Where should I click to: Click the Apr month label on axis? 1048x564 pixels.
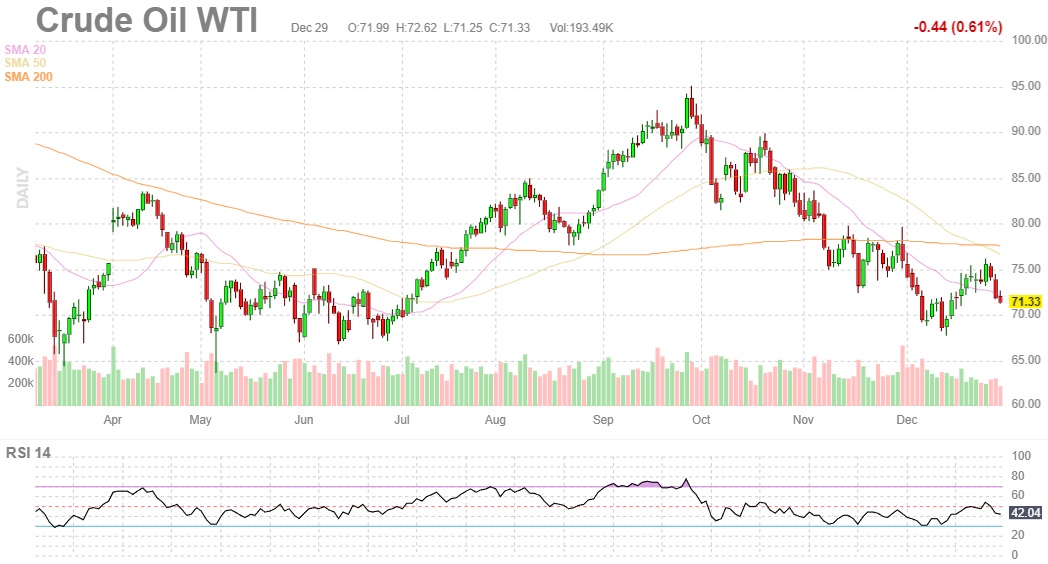pyautogui.click(x=112, y=420)
